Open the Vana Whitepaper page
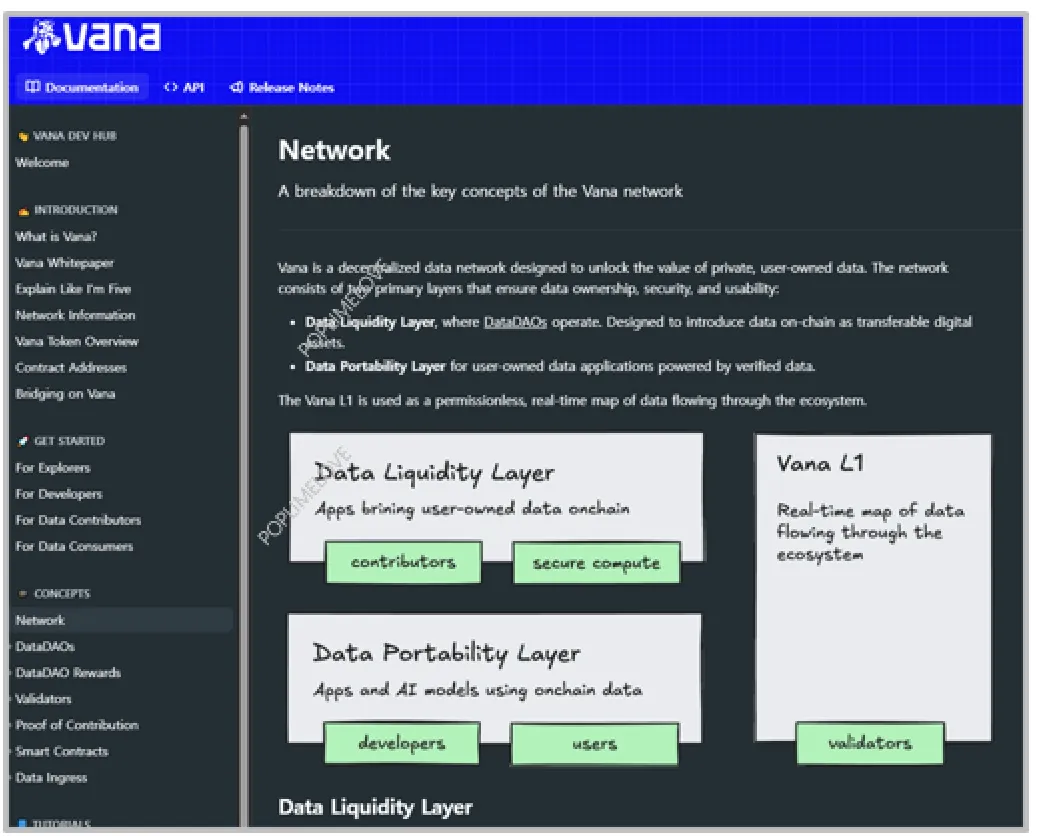The image size is (1043, 836). (x=65, y=263)
